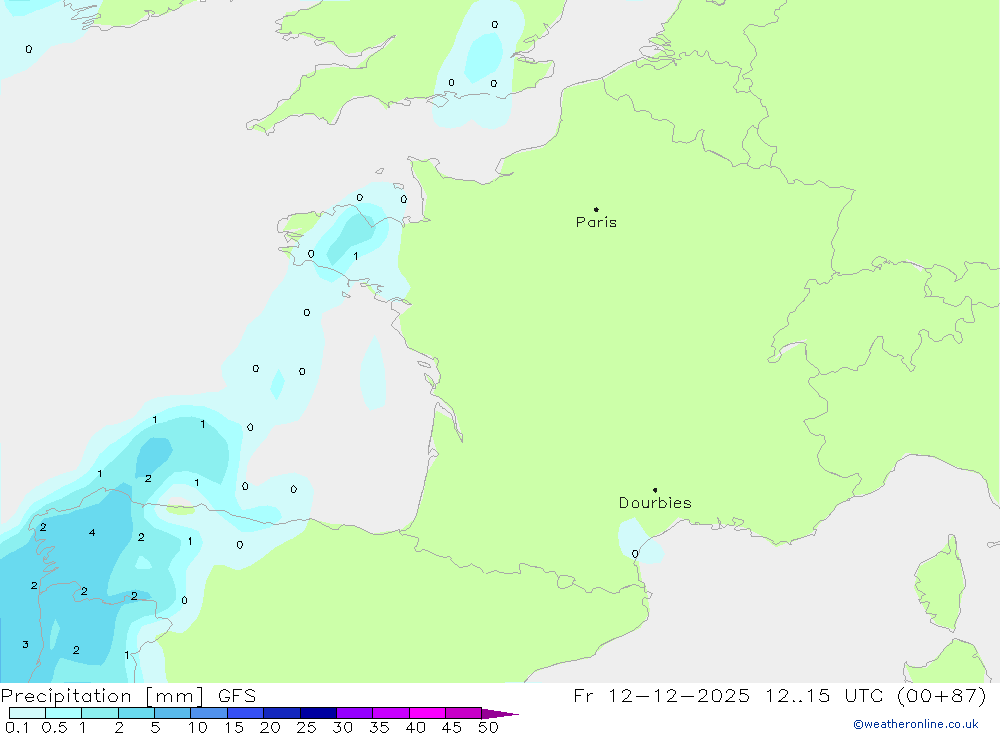Click the legend label 50
Screen dimensions: 1000x733
pyautogui.click(x=488, y=727)
